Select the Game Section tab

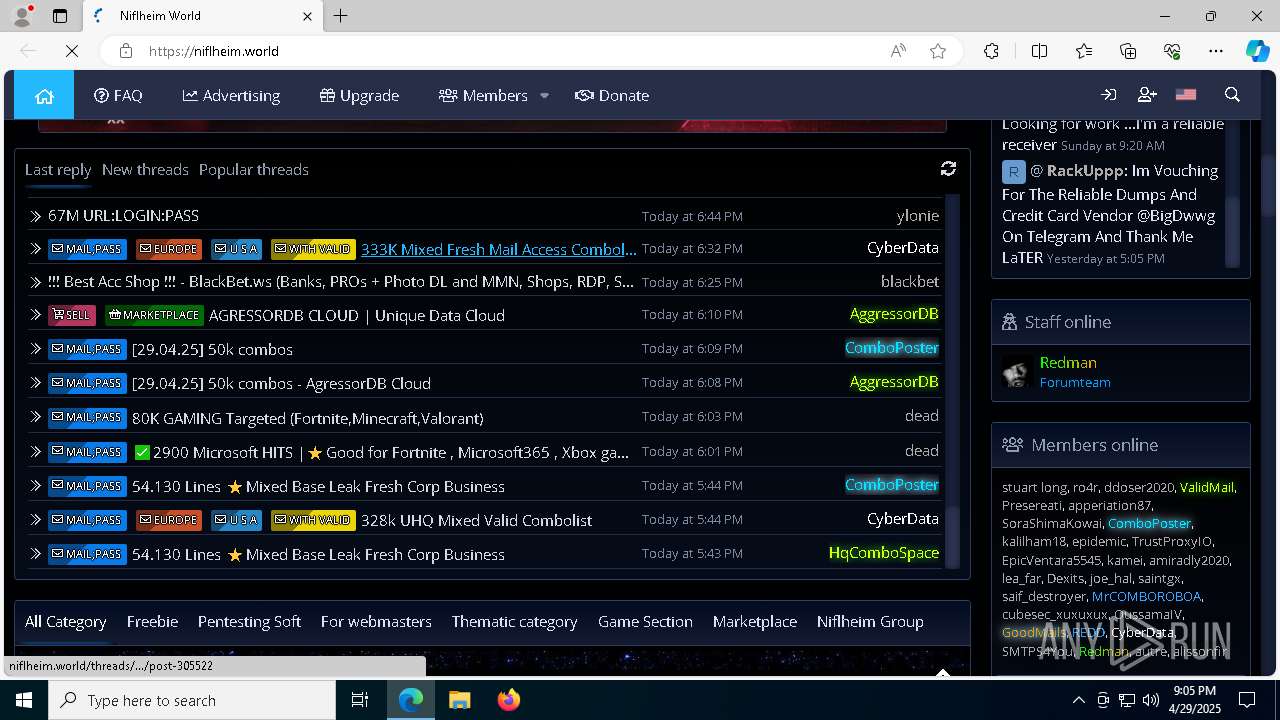coord(645,621)
